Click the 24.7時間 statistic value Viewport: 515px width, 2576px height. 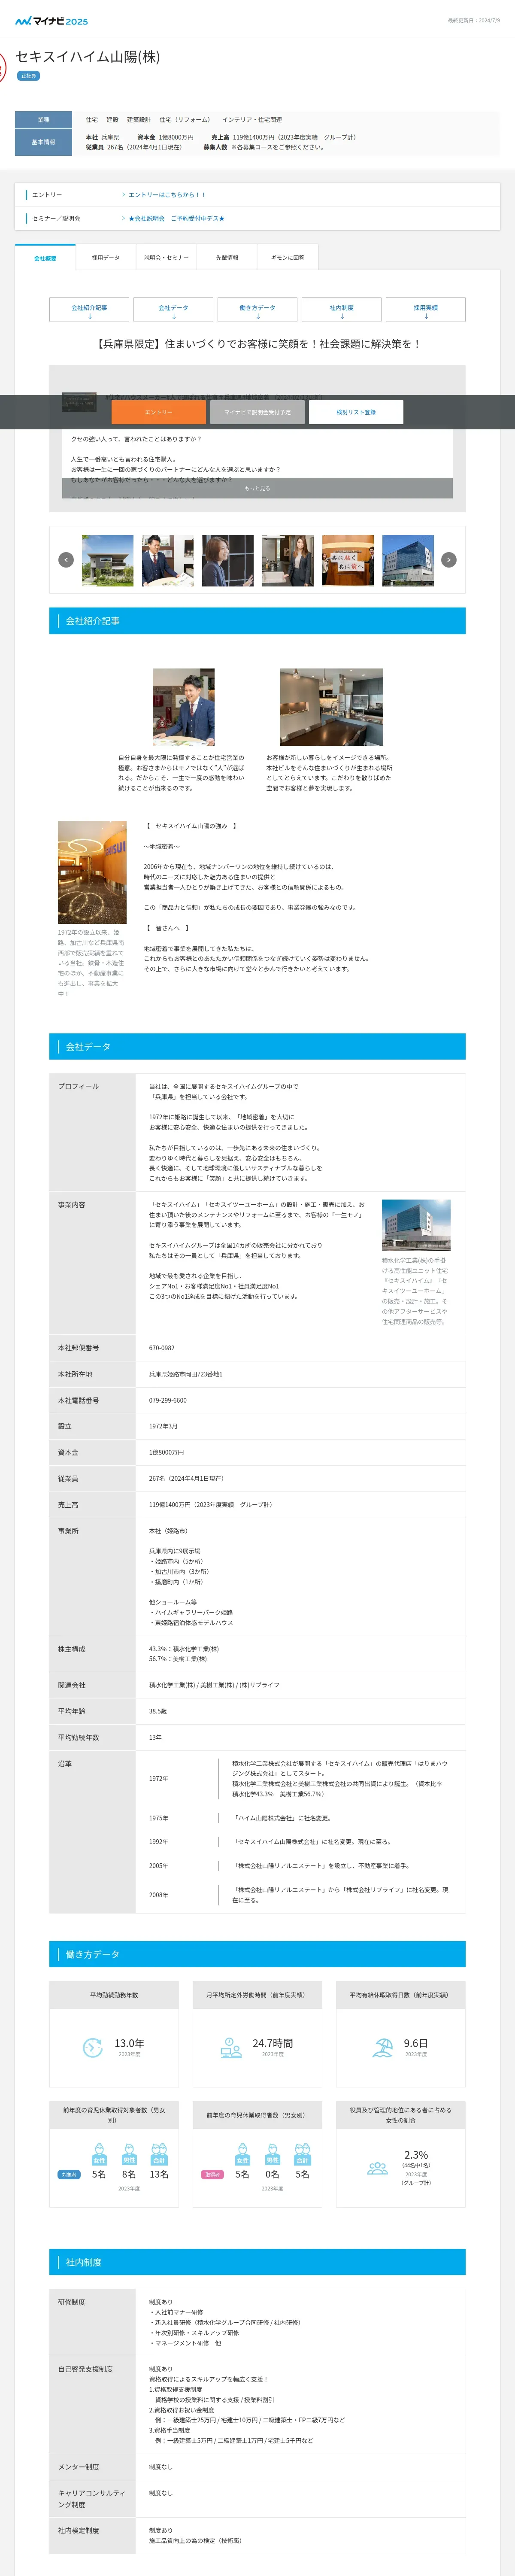point(272,2043)
